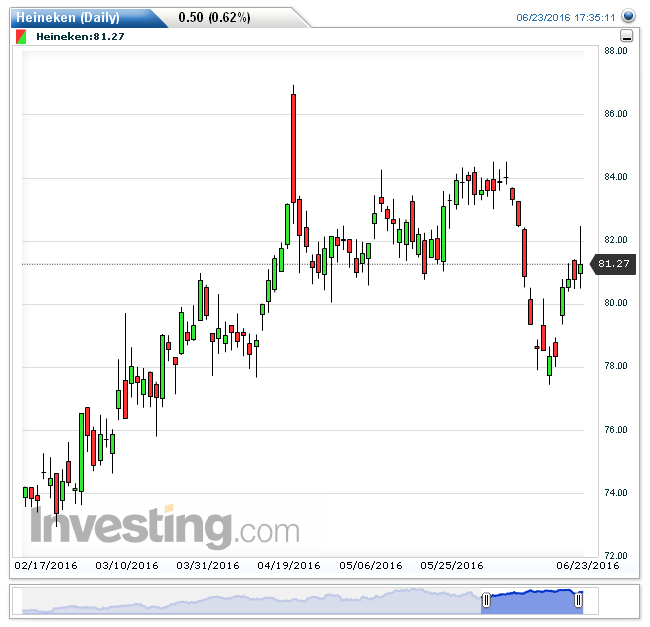Click the red-green Heineken legend swatch
Image resolution: width=650 pixels, height=627 pixels.
[x=21, y=36]
